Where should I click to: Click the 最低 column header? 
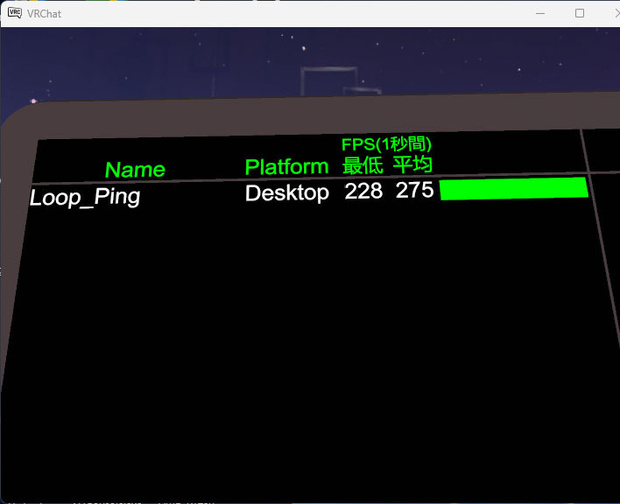[363, 165]
